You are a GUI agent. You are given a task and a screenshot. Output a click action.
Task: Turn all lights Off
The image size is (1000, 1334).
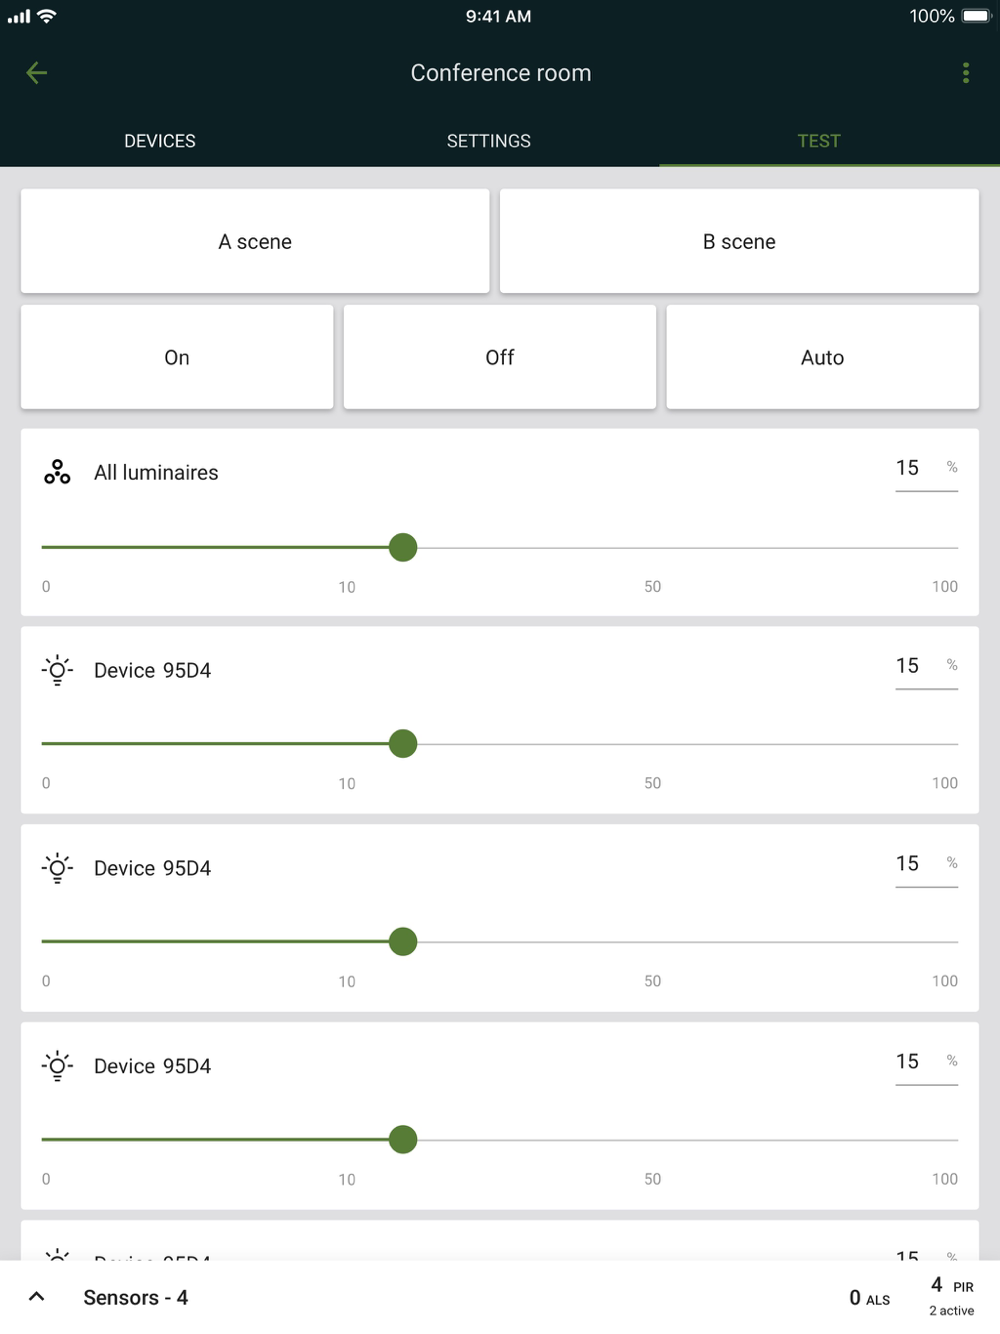[x=500, y=357]
